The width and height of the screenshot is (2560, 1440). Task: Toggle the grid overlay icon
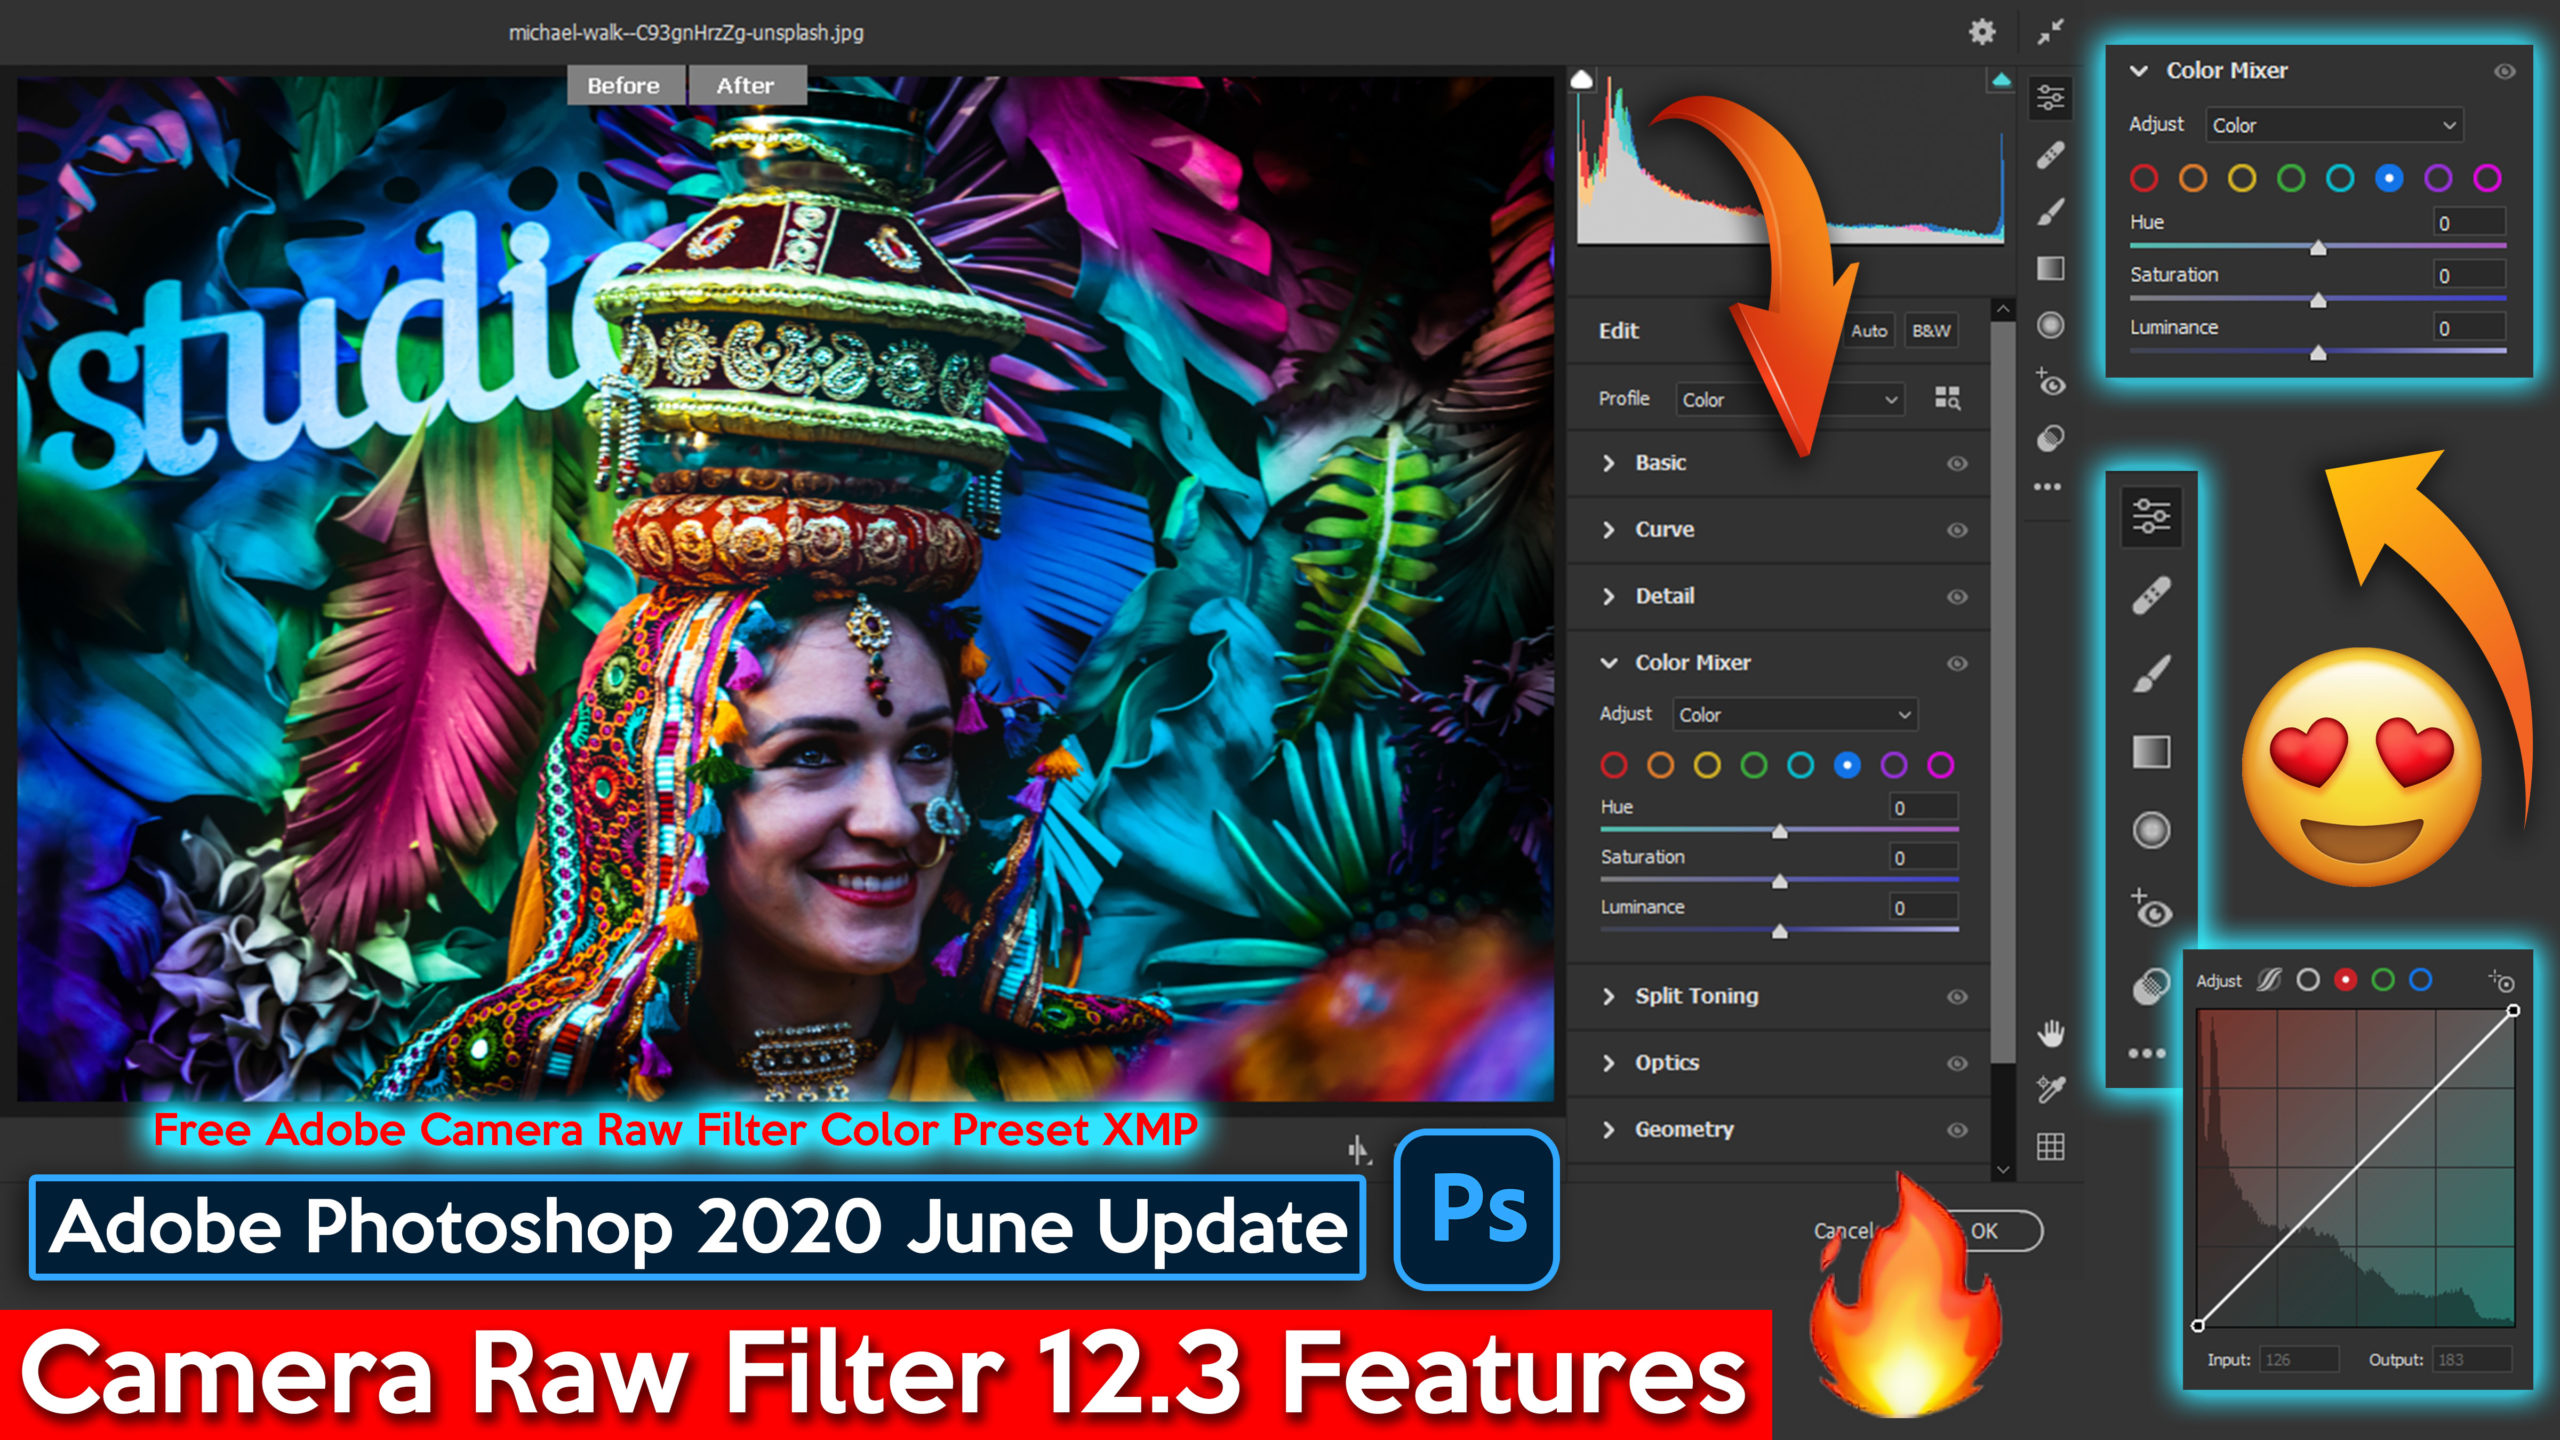[2050, 1146]
